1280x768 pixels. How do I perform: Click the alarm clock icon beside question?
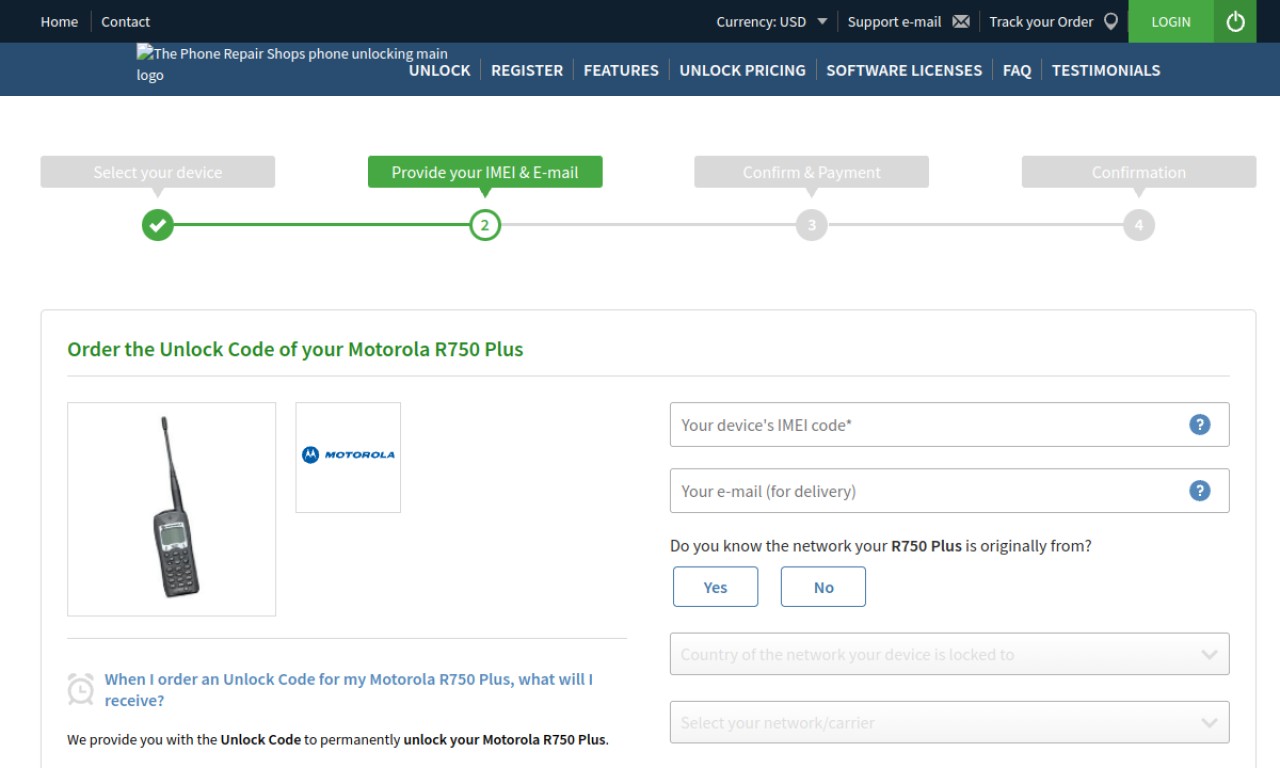[80, 688]
